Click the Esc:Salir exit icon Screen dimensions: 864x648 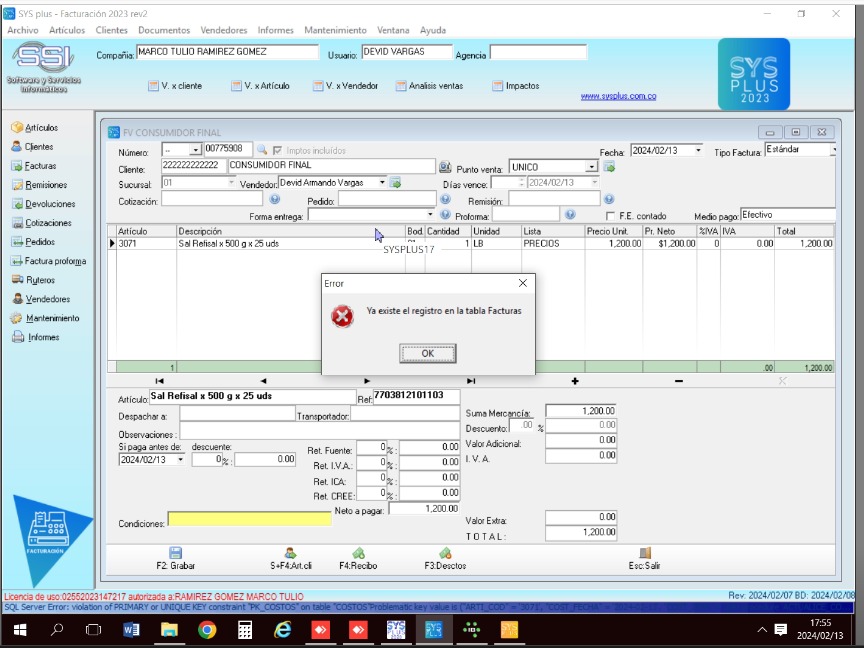(645, 553)
